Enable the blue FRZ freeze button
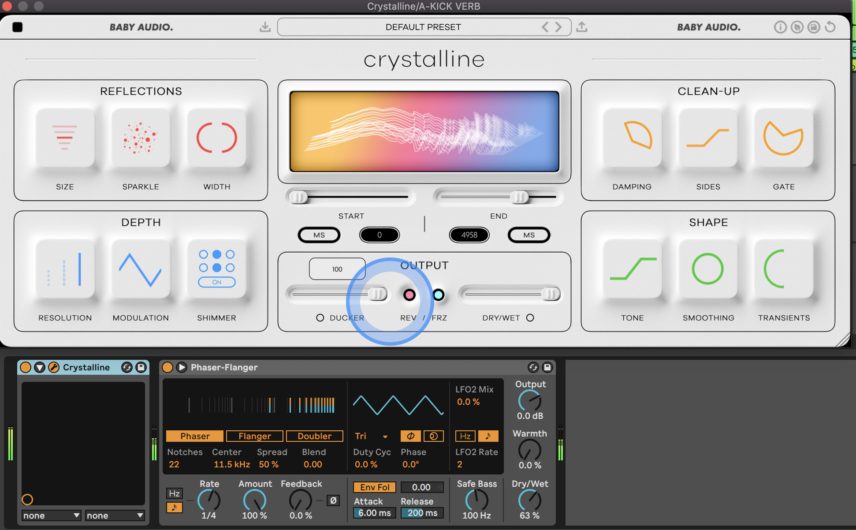 click(x=438, y=295)
